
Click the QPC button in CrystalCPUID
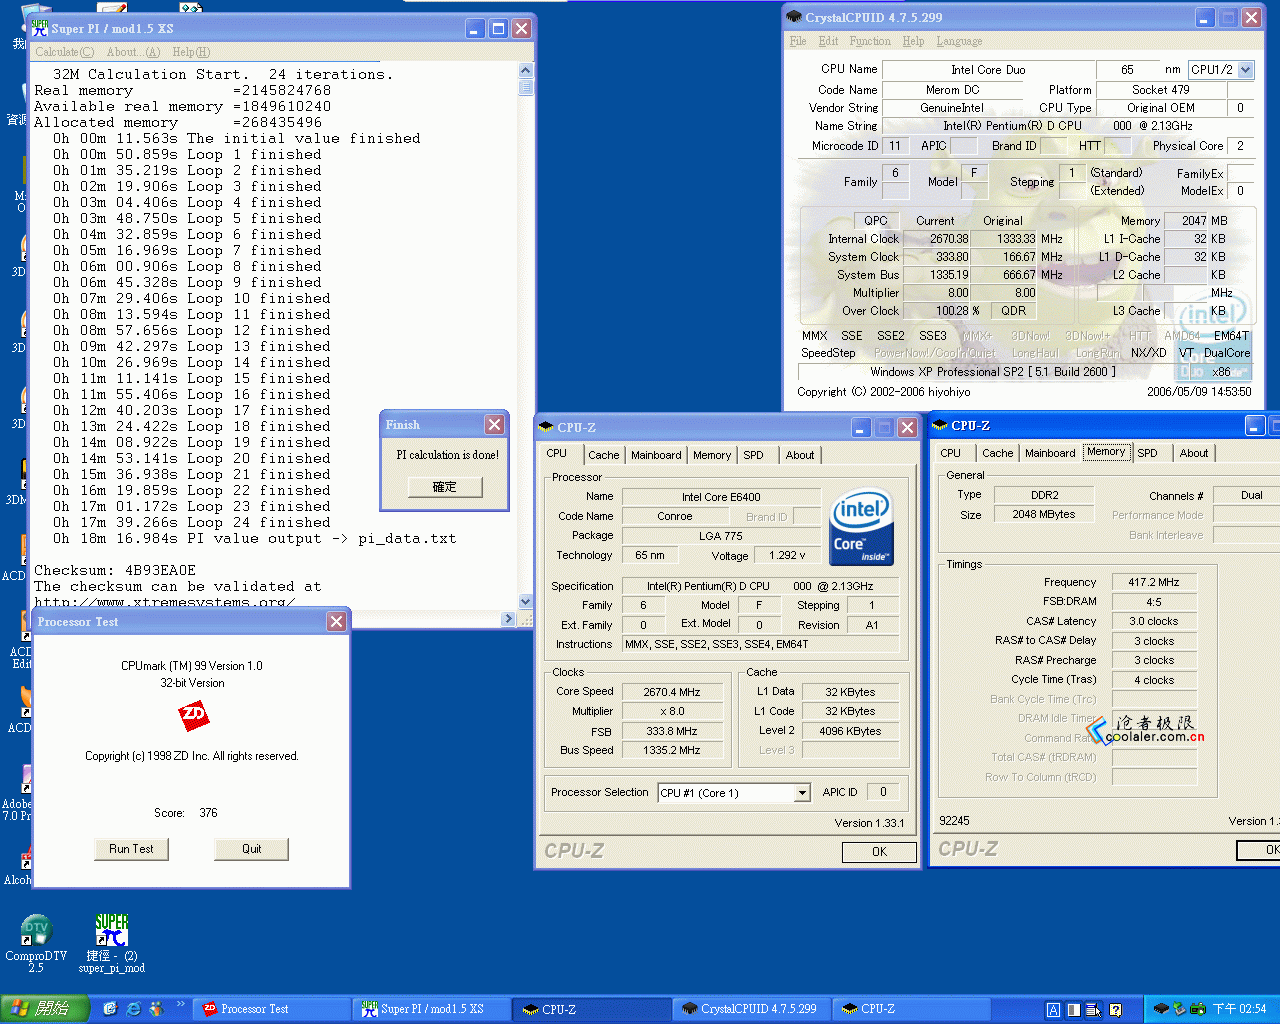pyautogui.click(x=876, y=221)
